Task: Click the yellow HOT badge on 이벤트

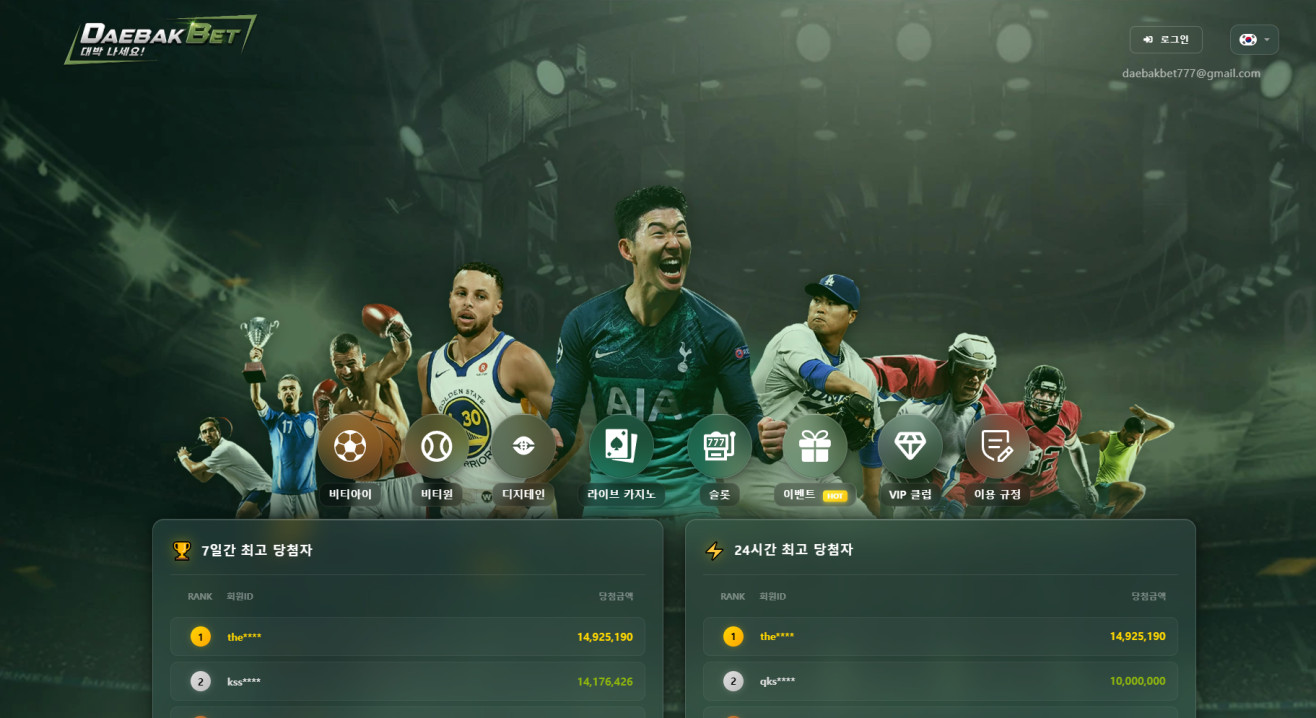Action: [x=835, y=495]
